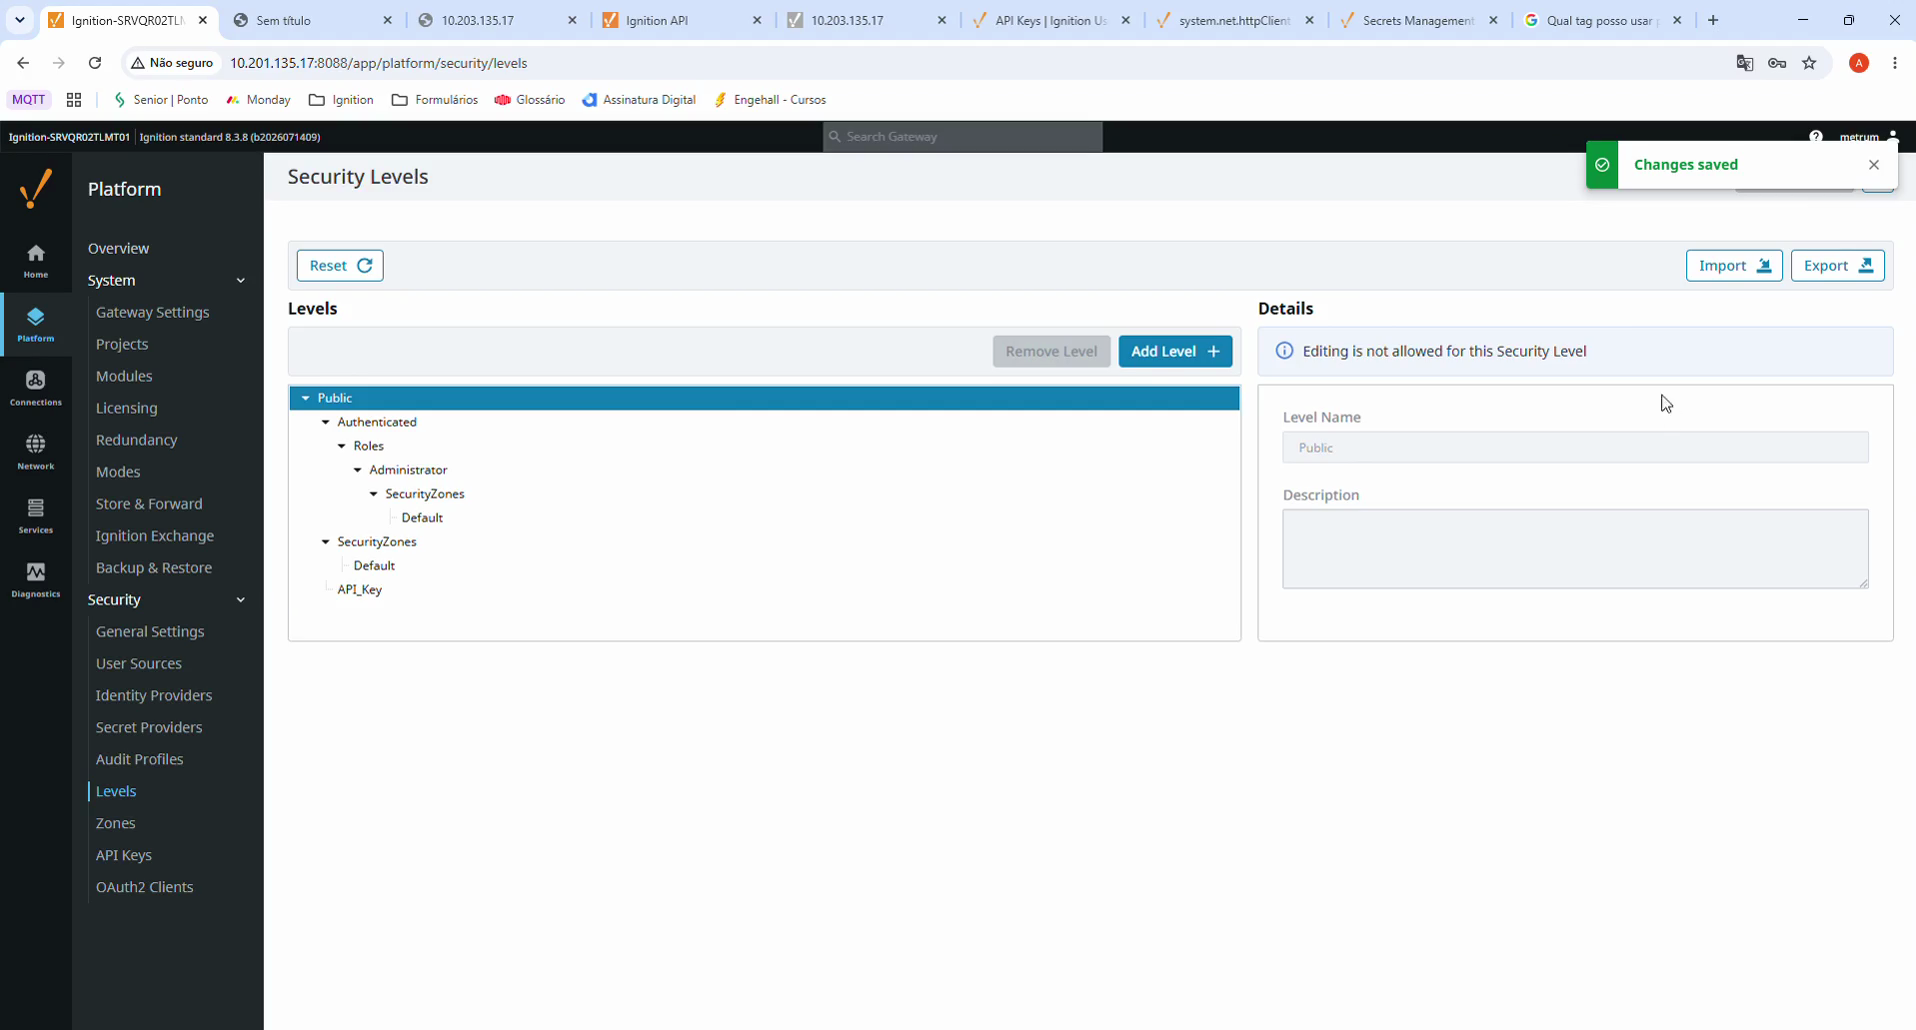This screenshot has width=1916, height=1030.
Task: Open a new browser tab
Action: (x=1713, y=20)
